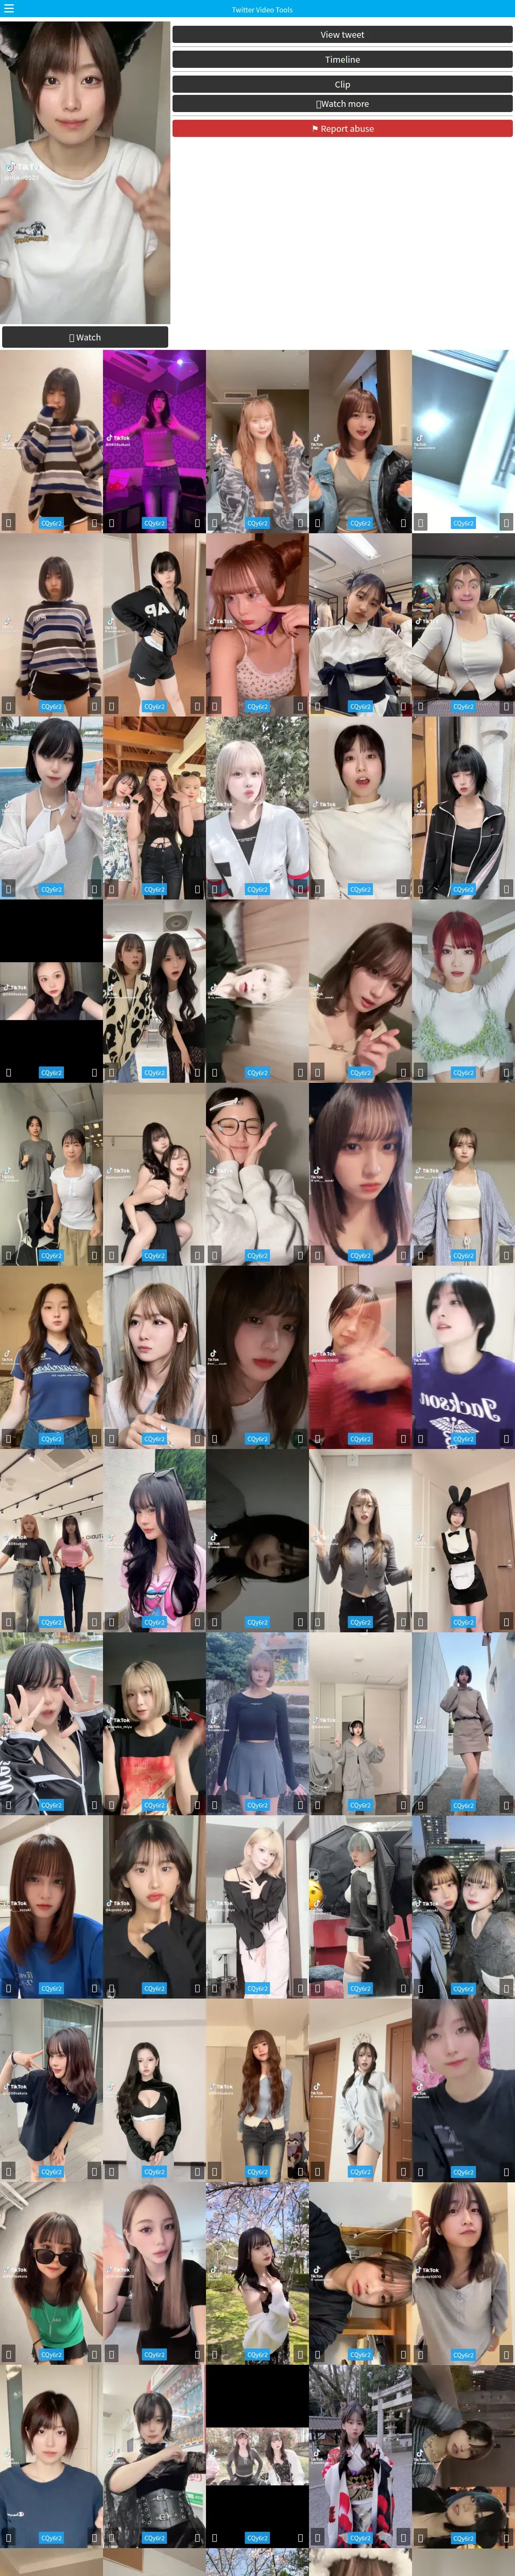Click right corner icon on white turtleneck thumbnail
515x2576 pixels.
pos(403,889)
